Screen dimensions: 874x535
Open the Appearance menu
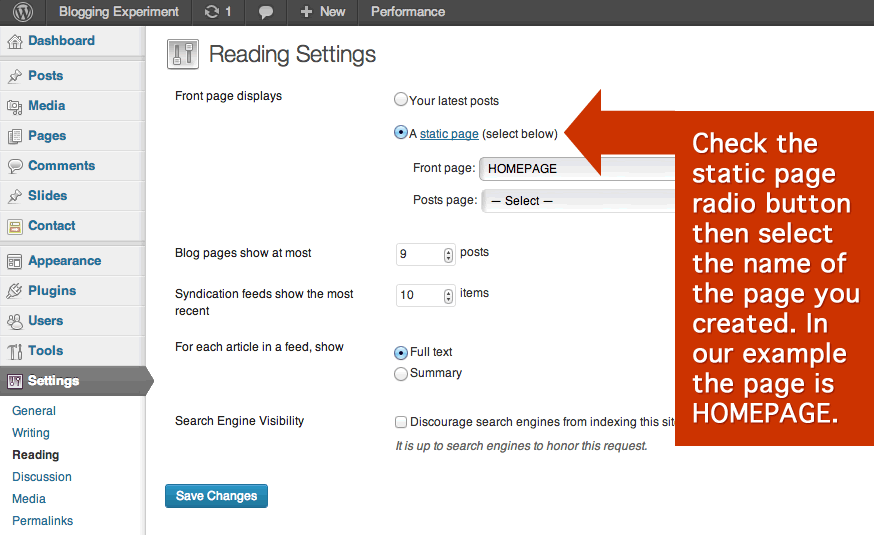(x=65, y=261)
